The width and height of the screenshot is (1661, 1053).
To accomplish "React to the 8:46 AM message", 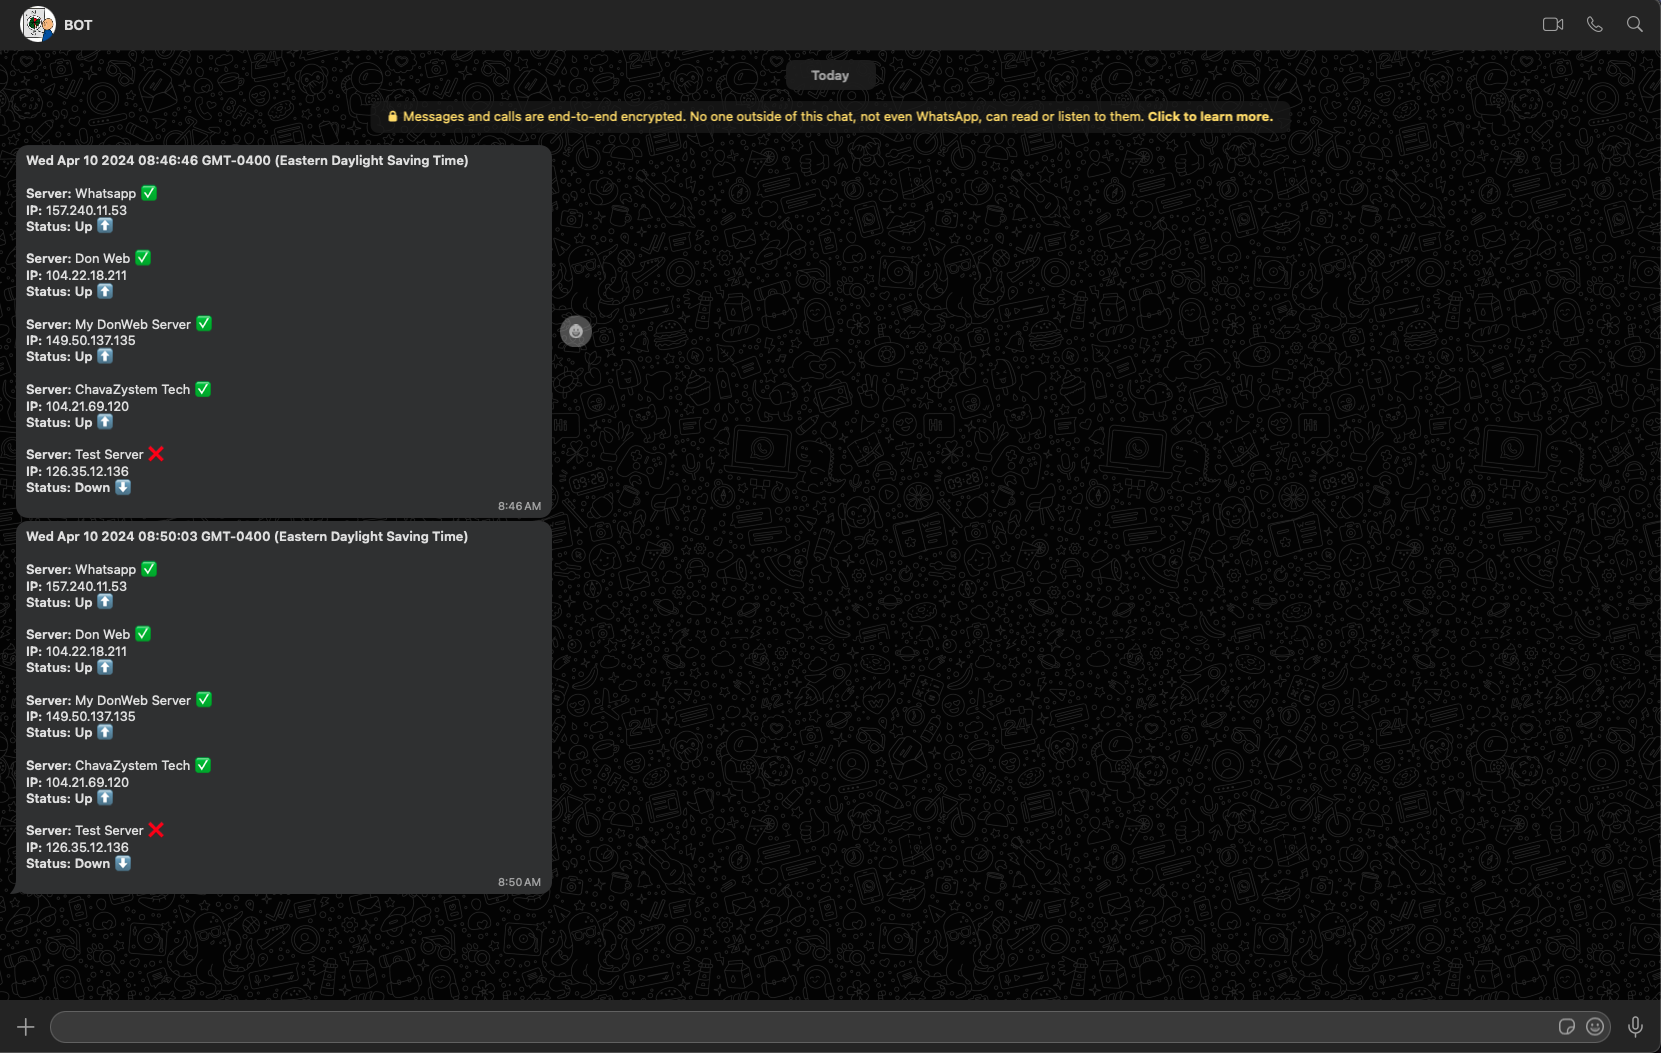I will coord(576,332).
